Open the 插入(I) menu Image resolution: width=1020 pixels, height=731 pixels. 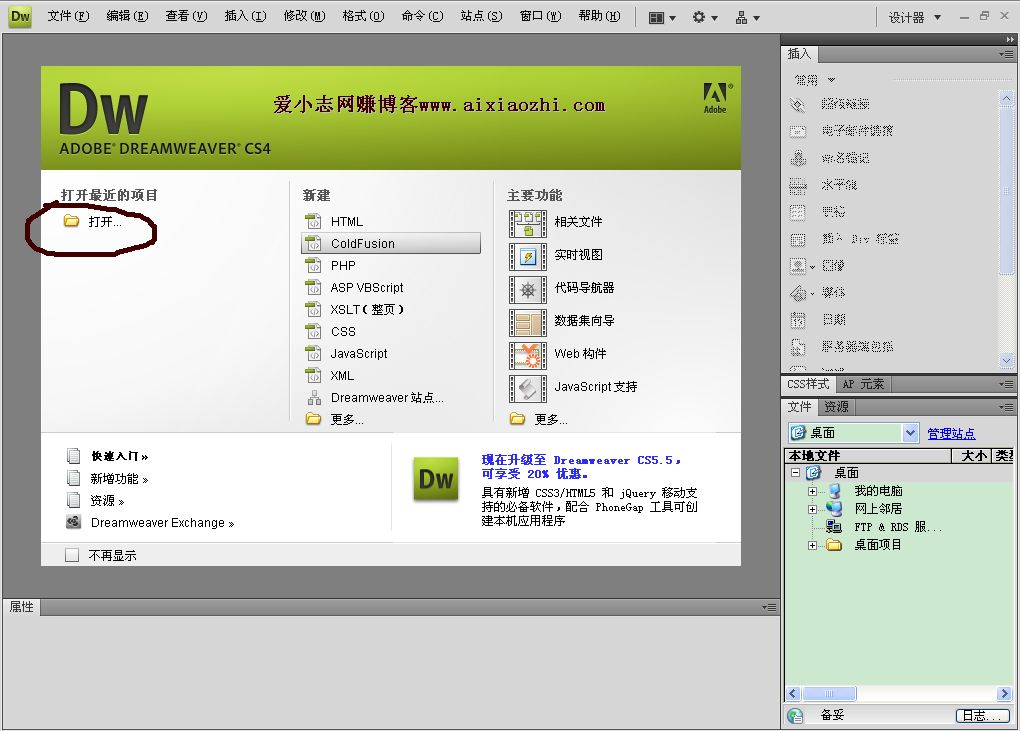[245, 16]
